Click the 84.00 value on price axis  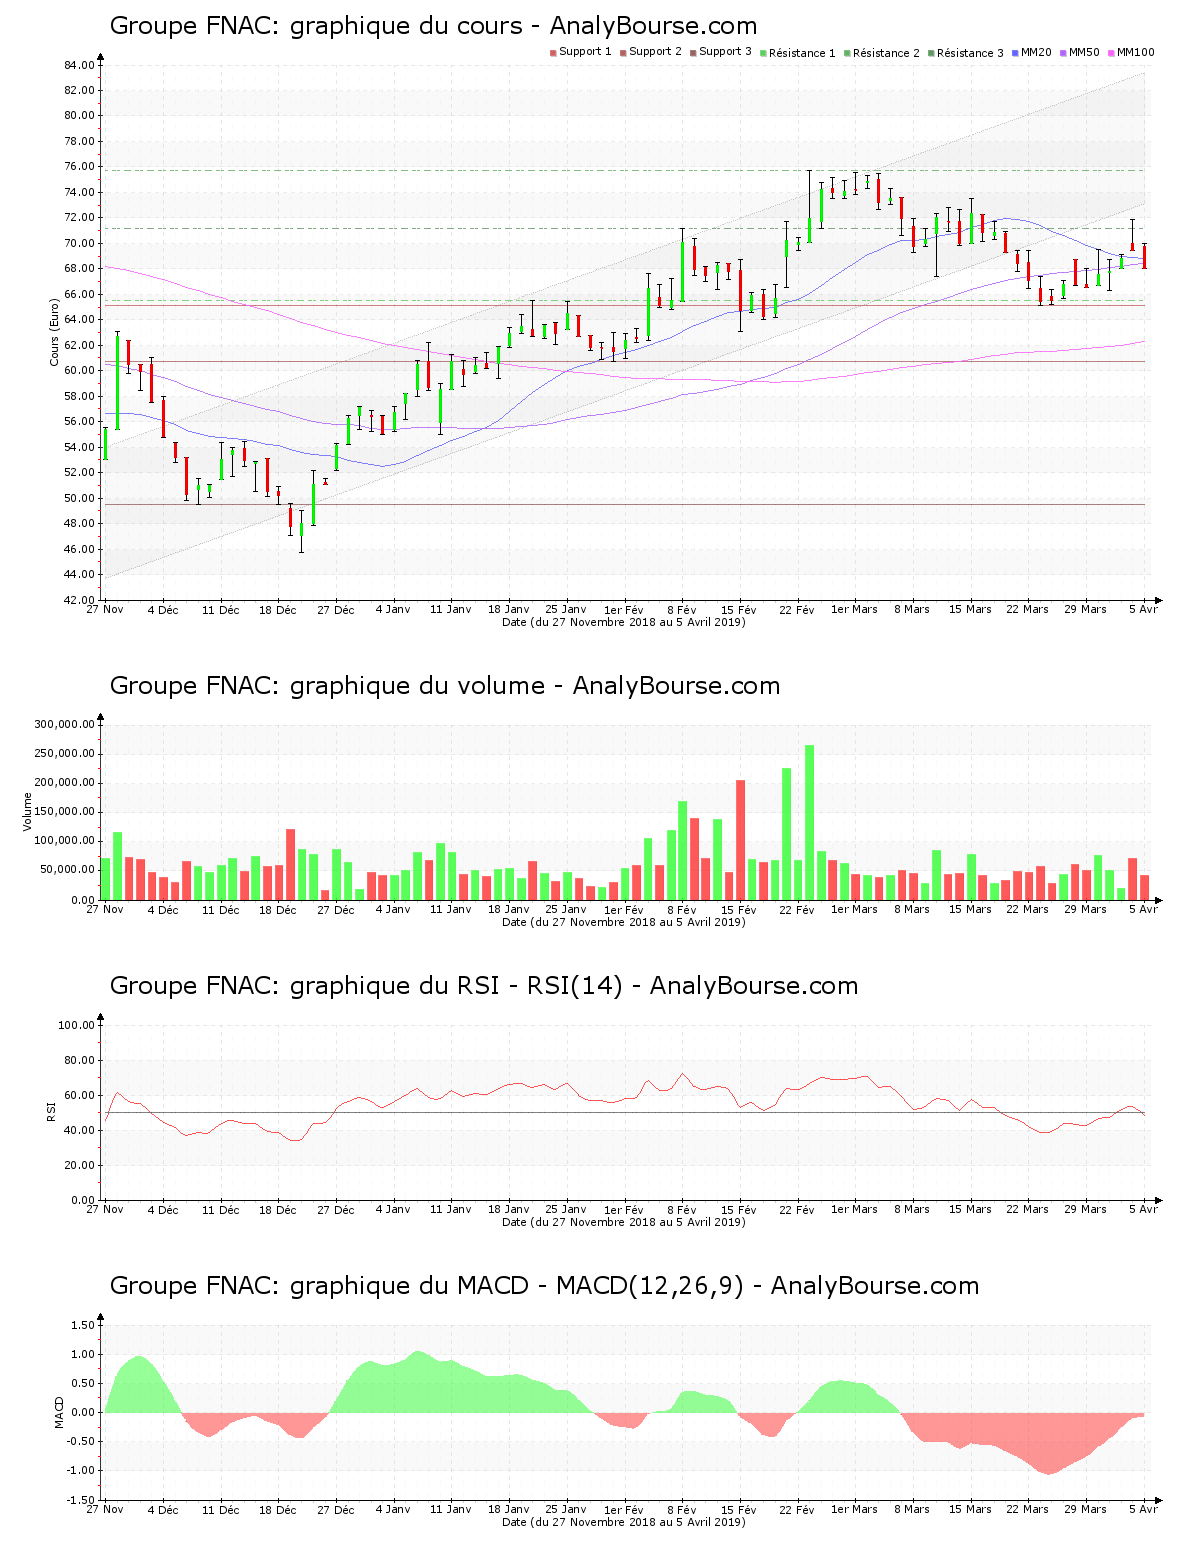point(79,65)
